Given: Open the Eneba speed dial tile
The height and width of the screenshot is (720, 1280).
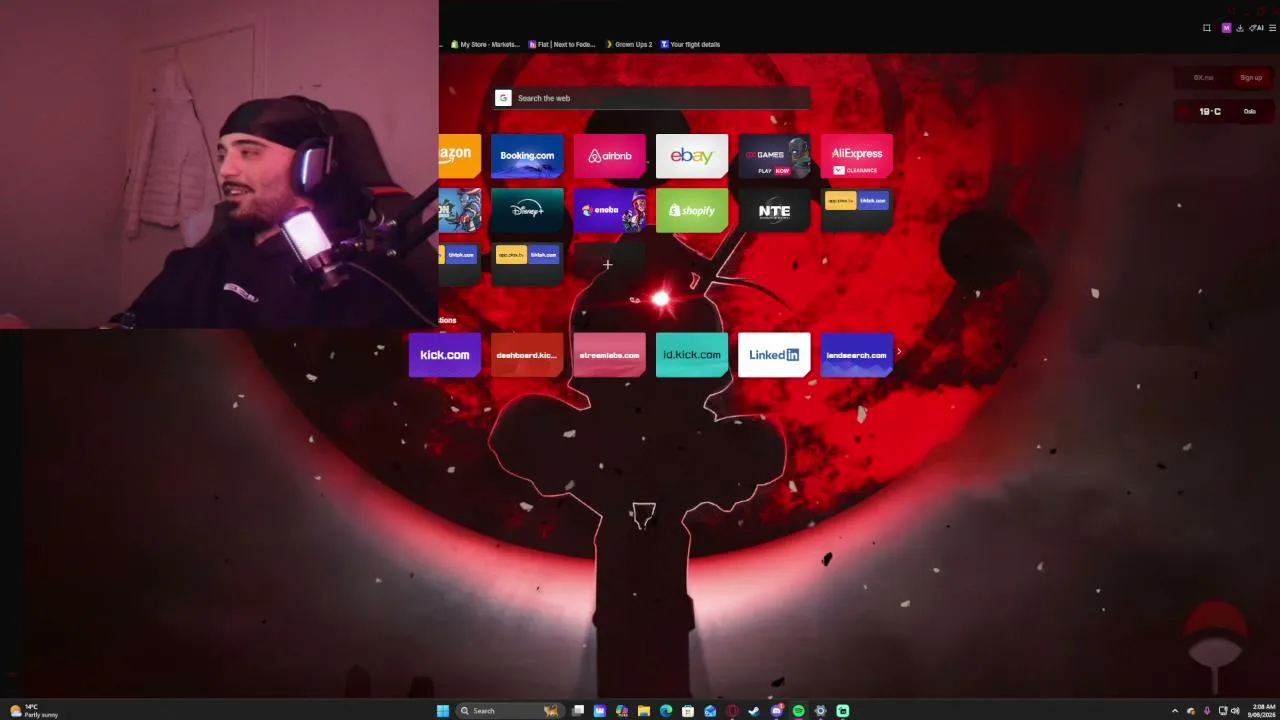Looking at the screenshot, I should [610, 210].
